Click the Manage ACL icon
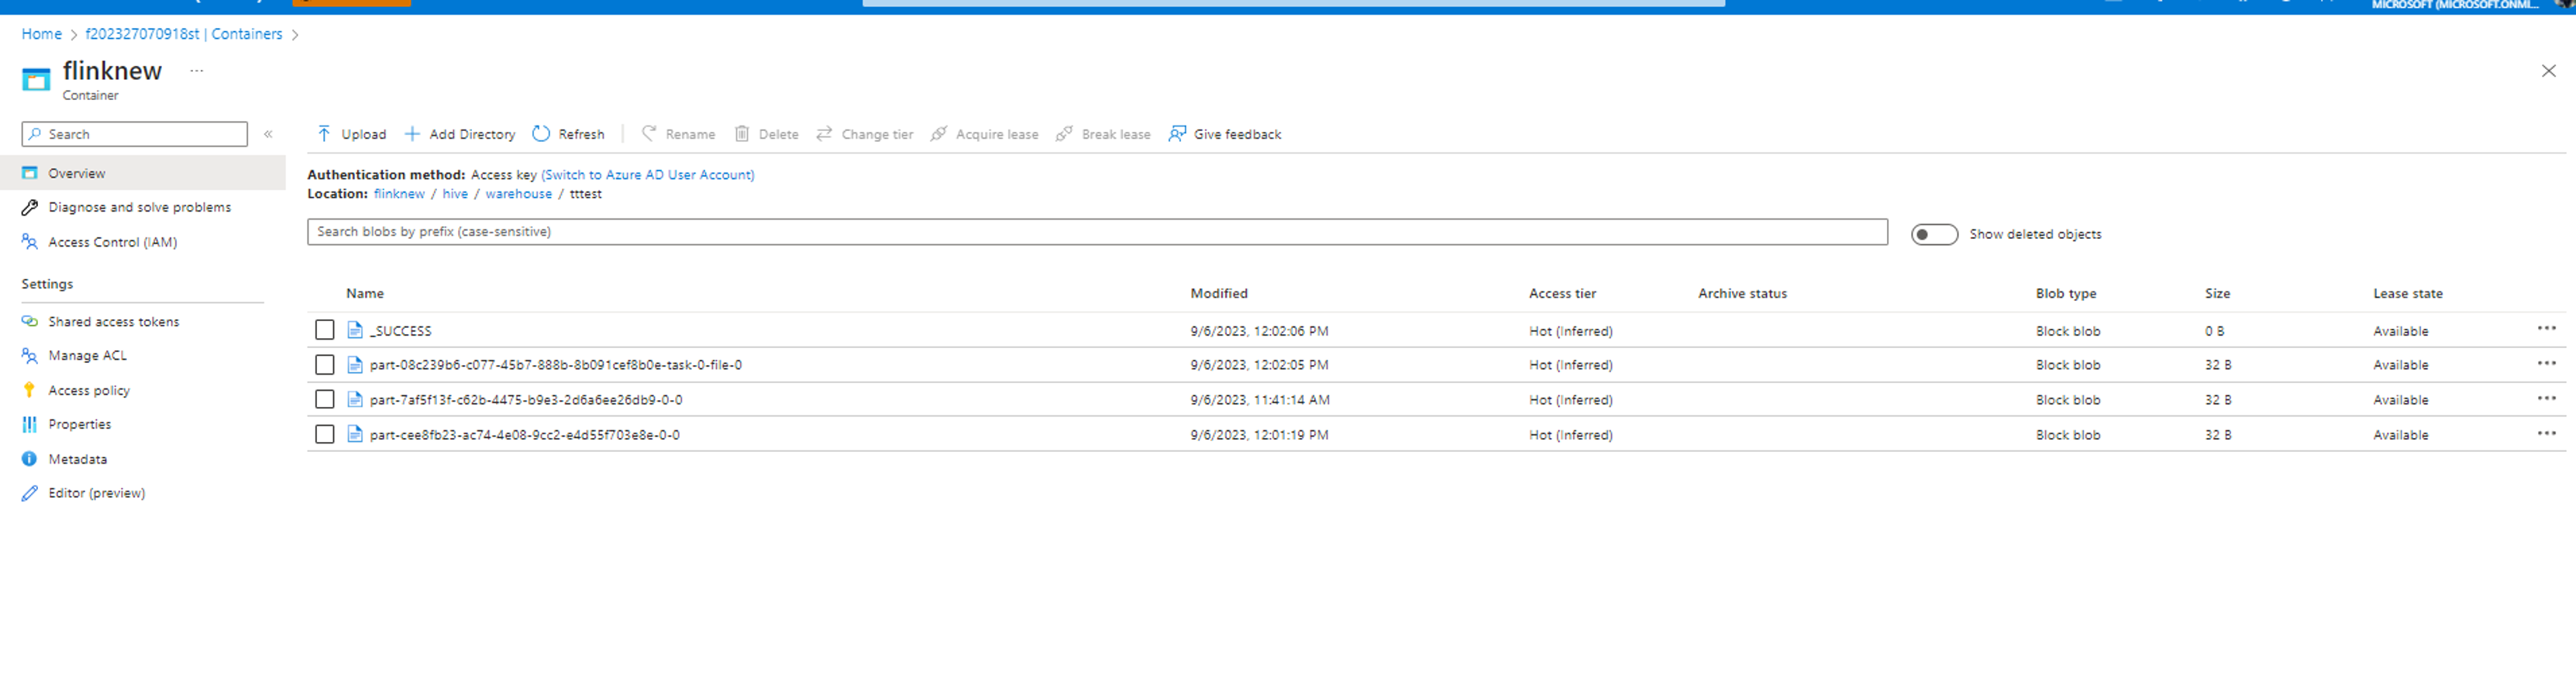Screen dimensions: 2576x697 30,356
